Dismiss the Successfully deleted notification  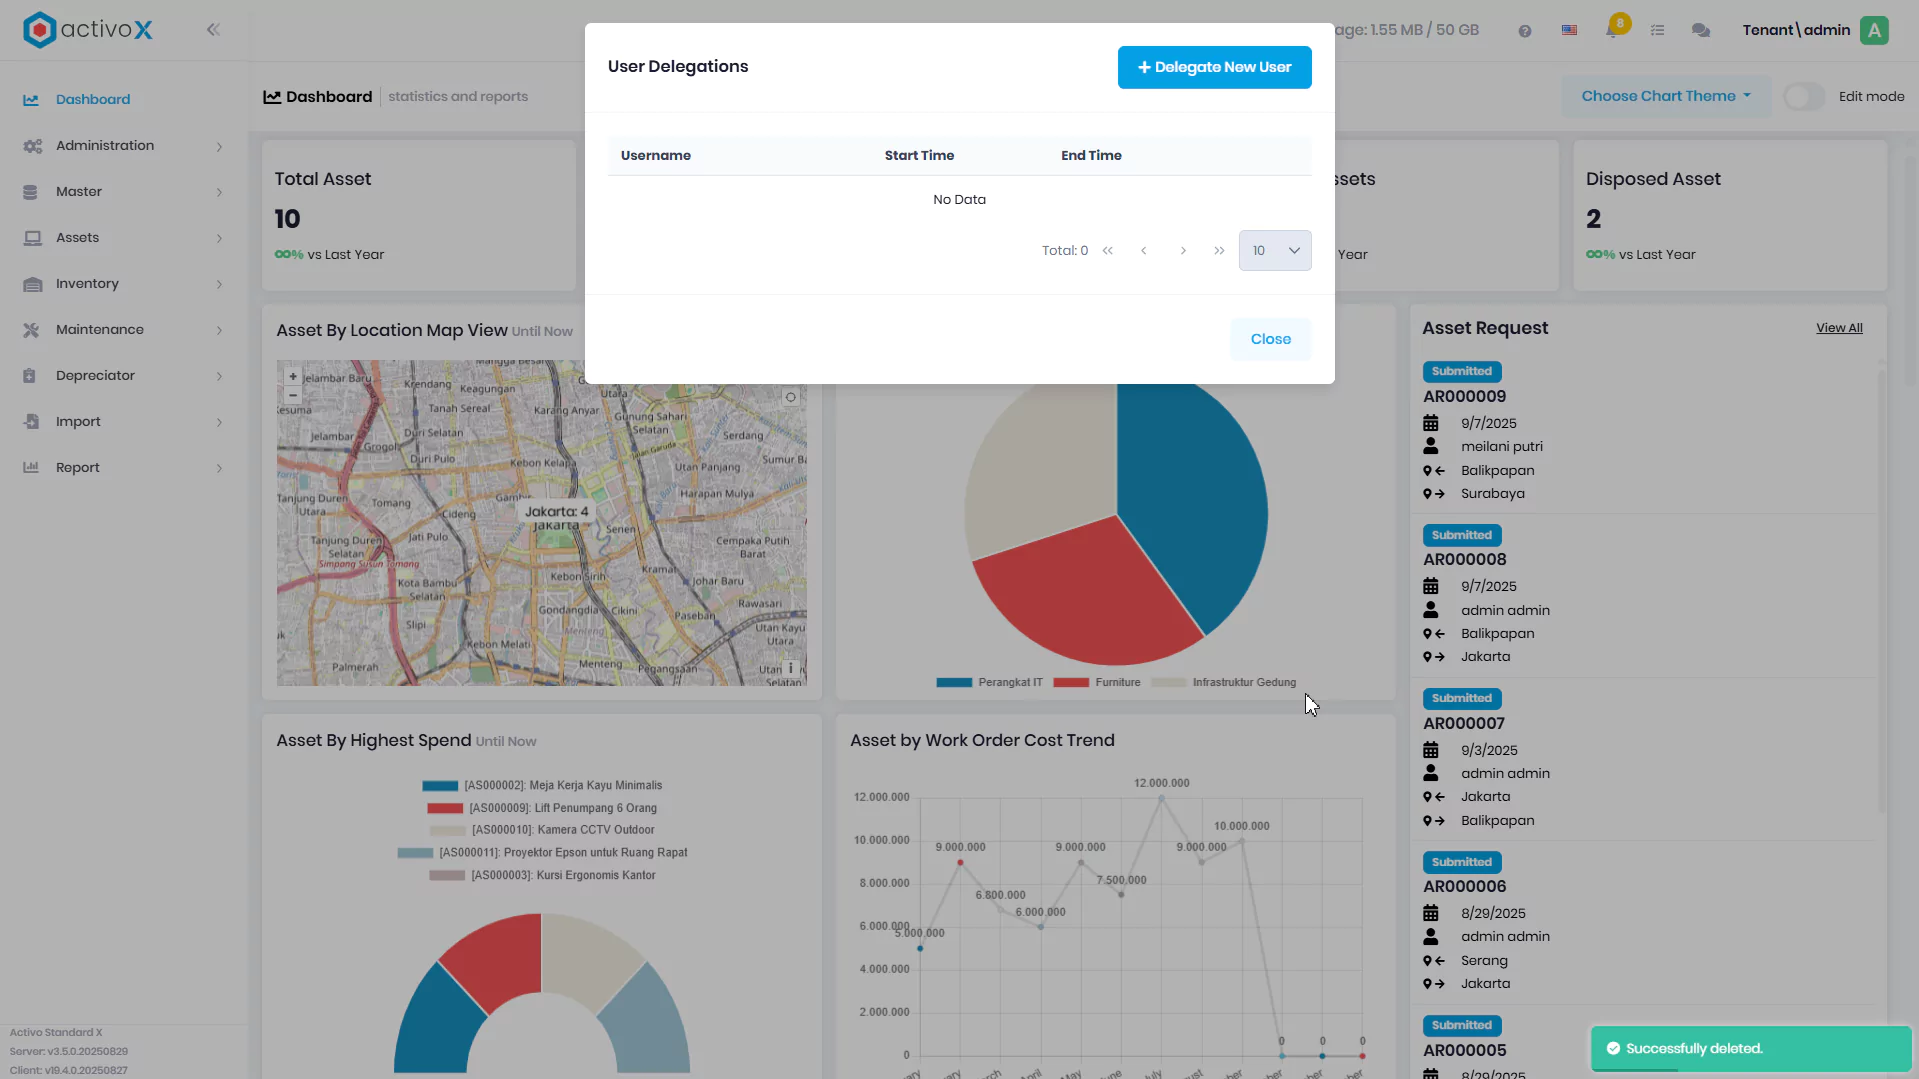click(x=1751, y=1049)
